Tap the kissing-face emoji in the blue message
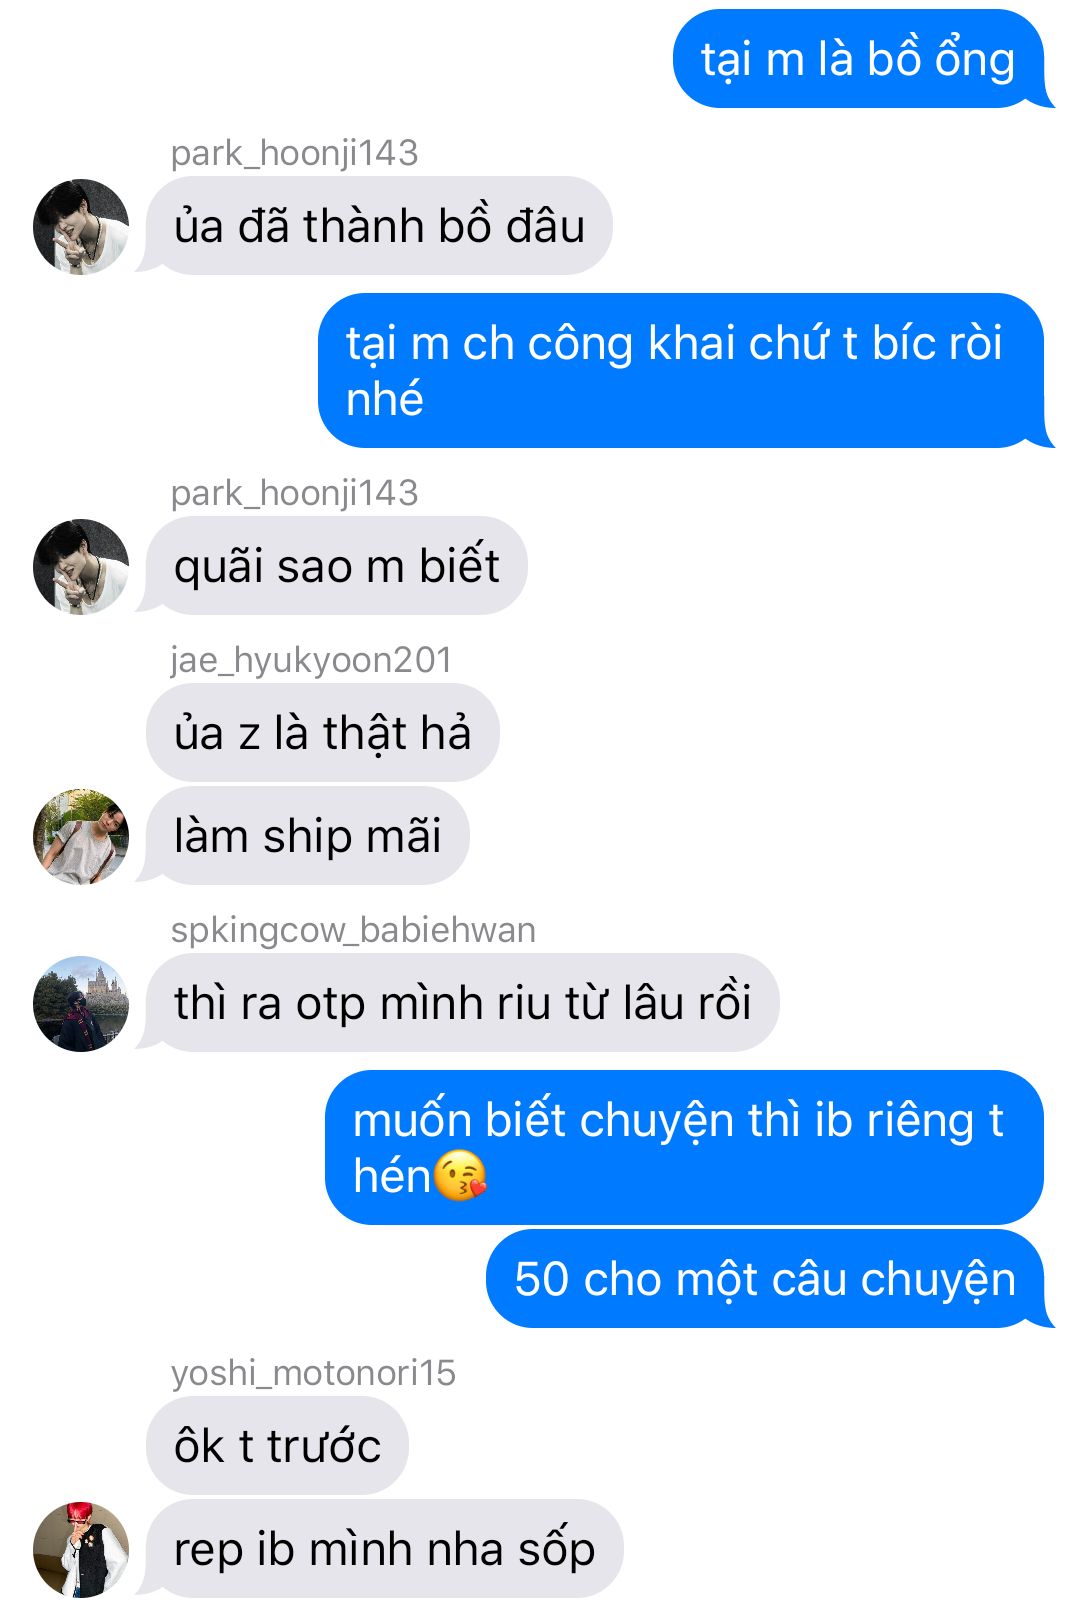Viewport: 1079px width, 1614px height. click(461, 1175)
